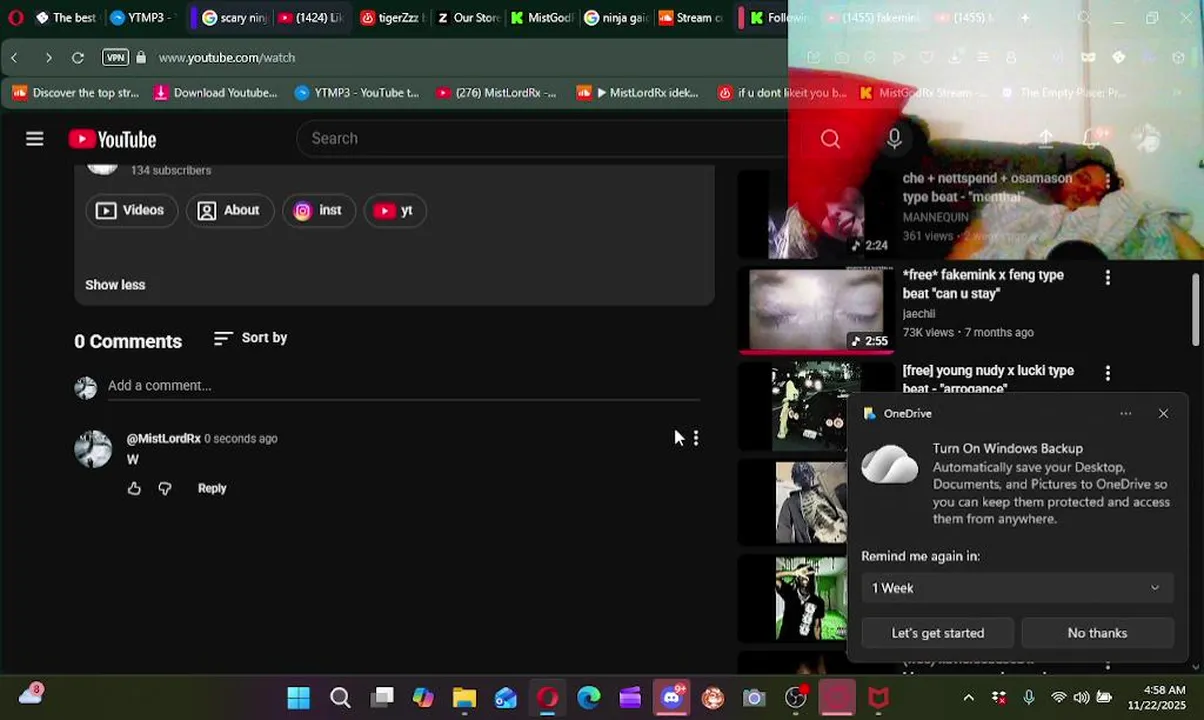Open the three-dot menu on the W comment
The image size is (1204, 720).
696,438
